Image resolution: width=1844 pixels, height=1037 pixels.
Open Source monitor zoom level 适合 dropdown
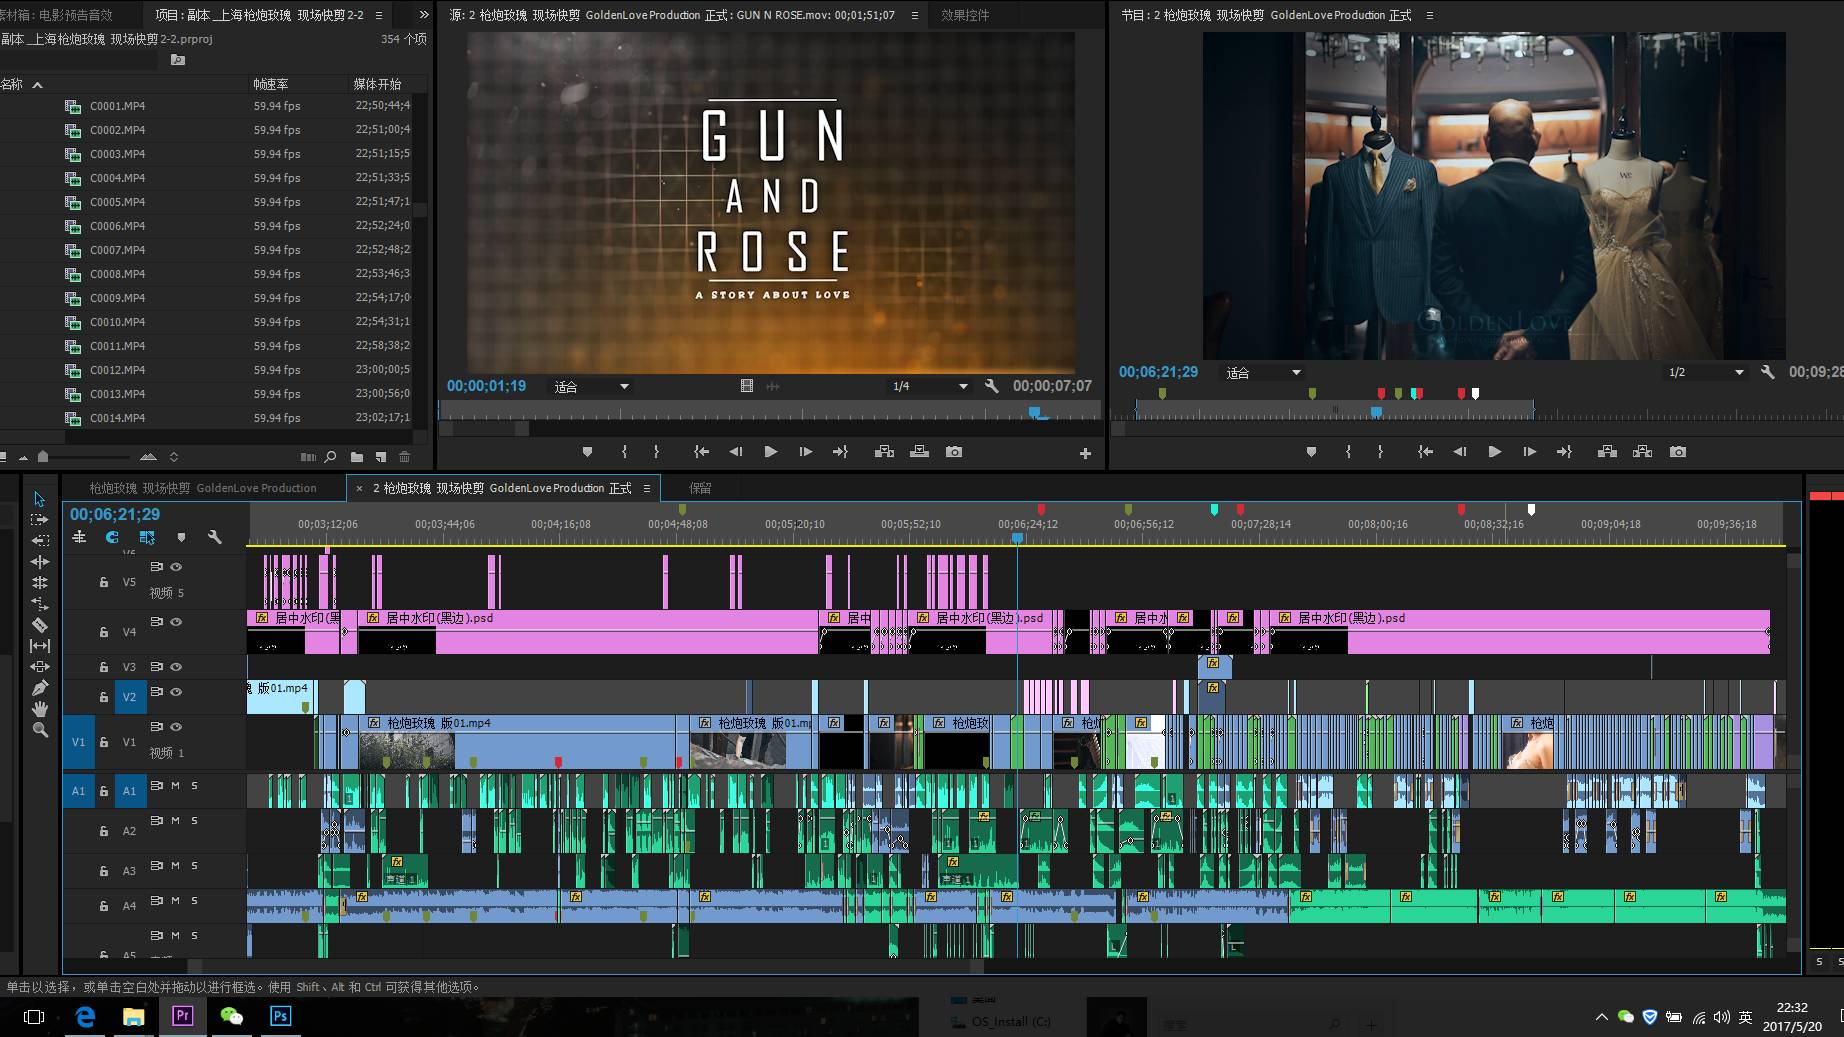(x=591, y=387)
